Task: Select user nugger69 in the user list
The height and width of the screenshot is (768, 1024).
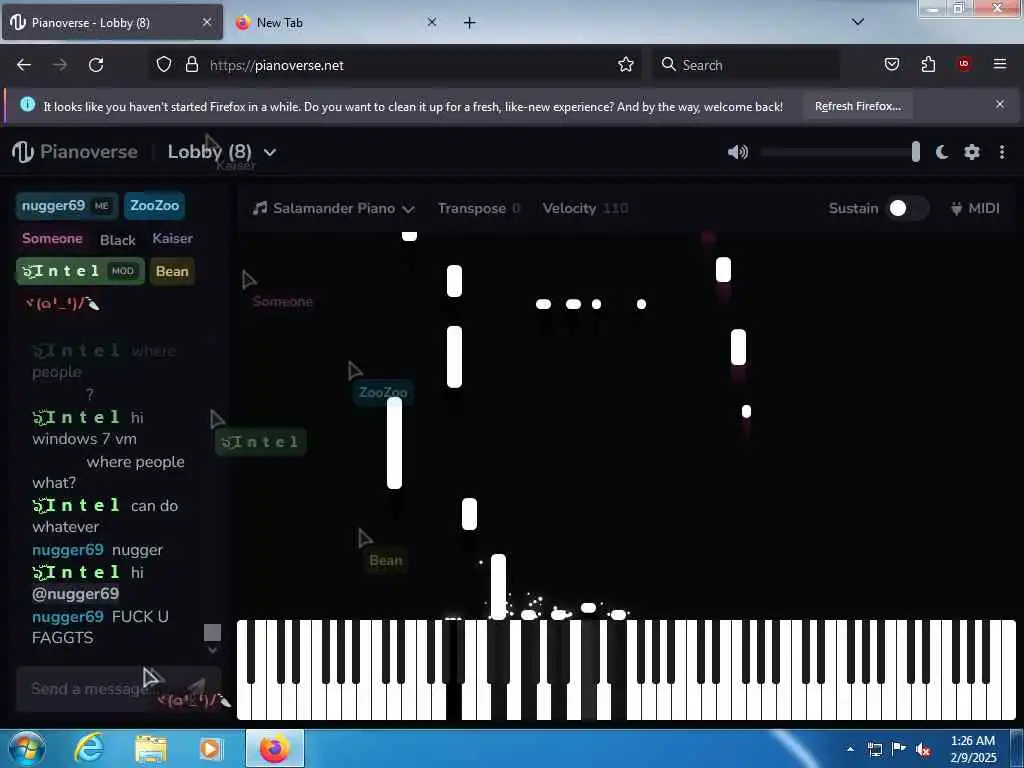Action: tap(66, 206)
